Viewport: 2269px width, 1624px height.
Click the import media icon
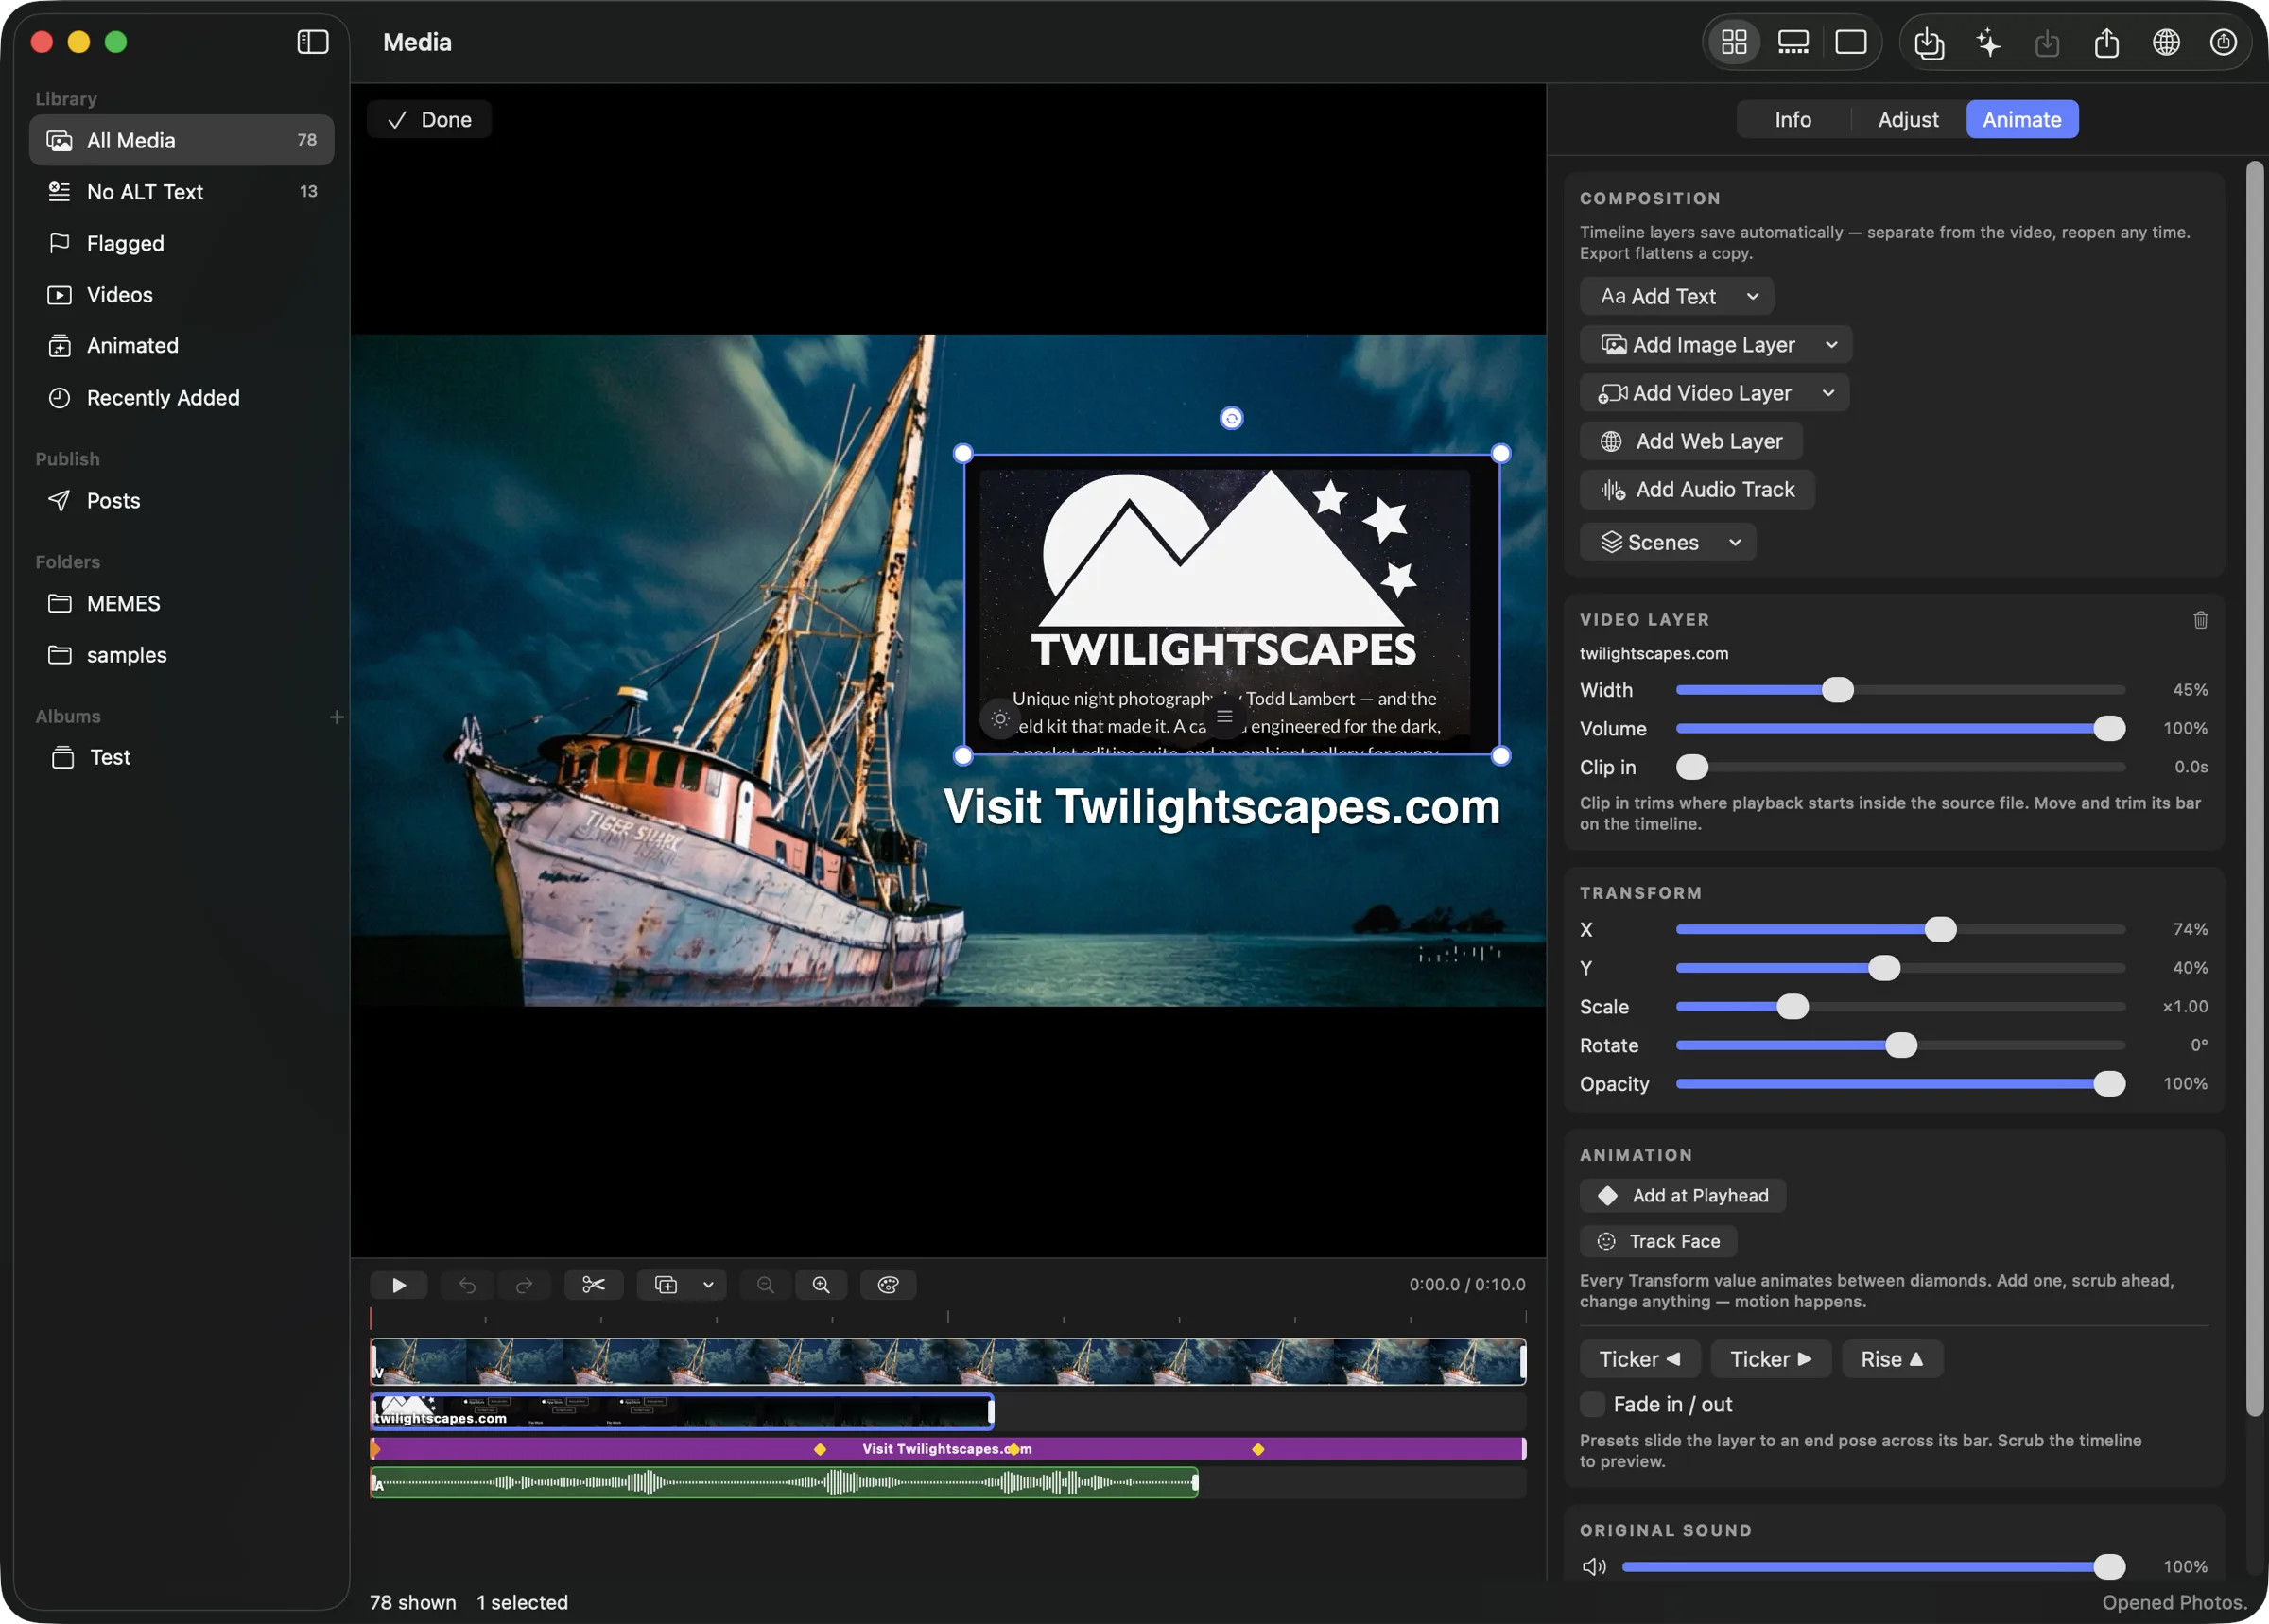1929,43
